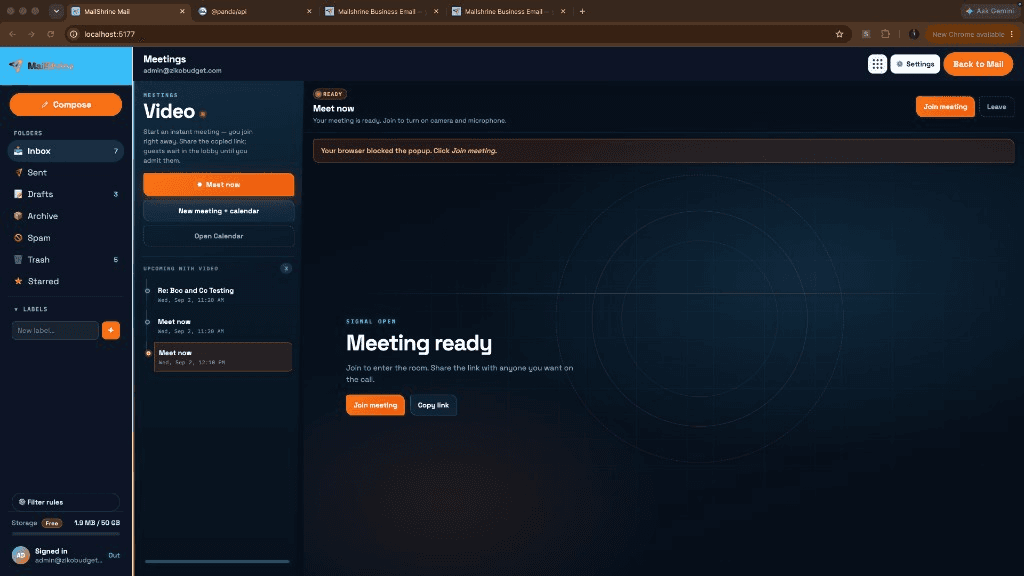1024x576 pixels.
Task: Click New Chrome available update button
Action: 972,34
